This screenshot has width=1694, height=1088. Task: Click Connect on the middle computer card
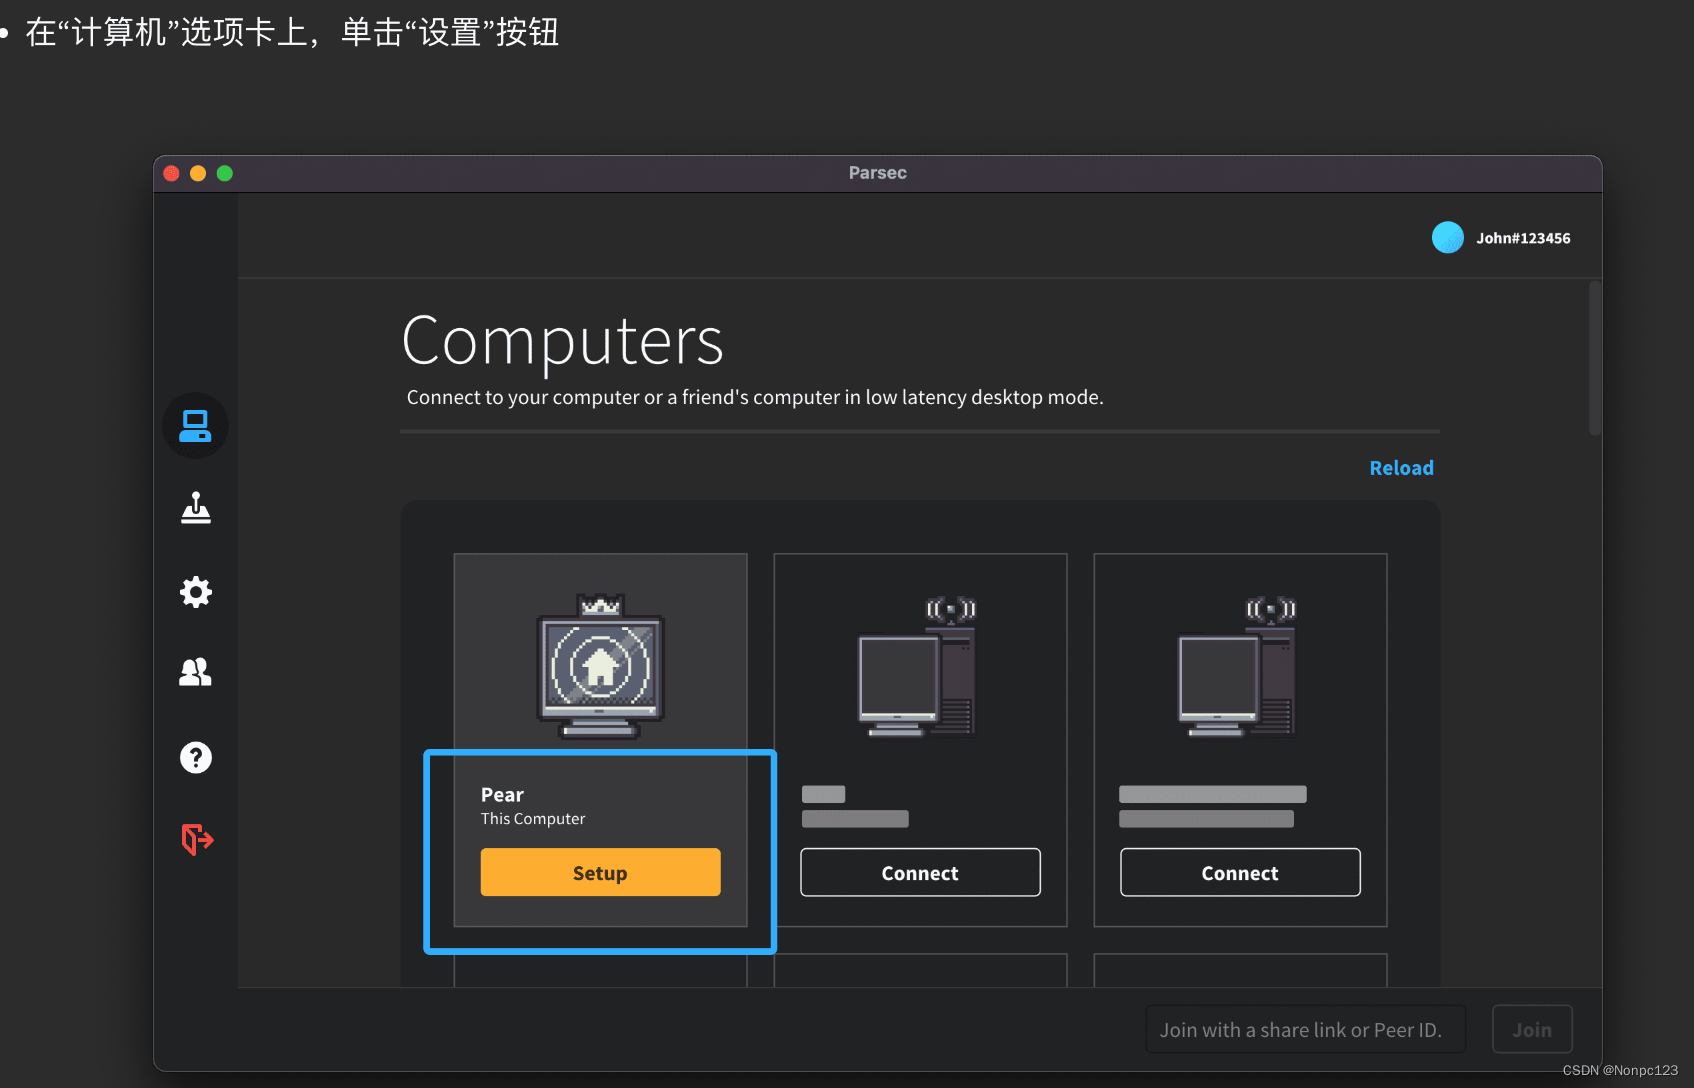[x=920, y=872]
